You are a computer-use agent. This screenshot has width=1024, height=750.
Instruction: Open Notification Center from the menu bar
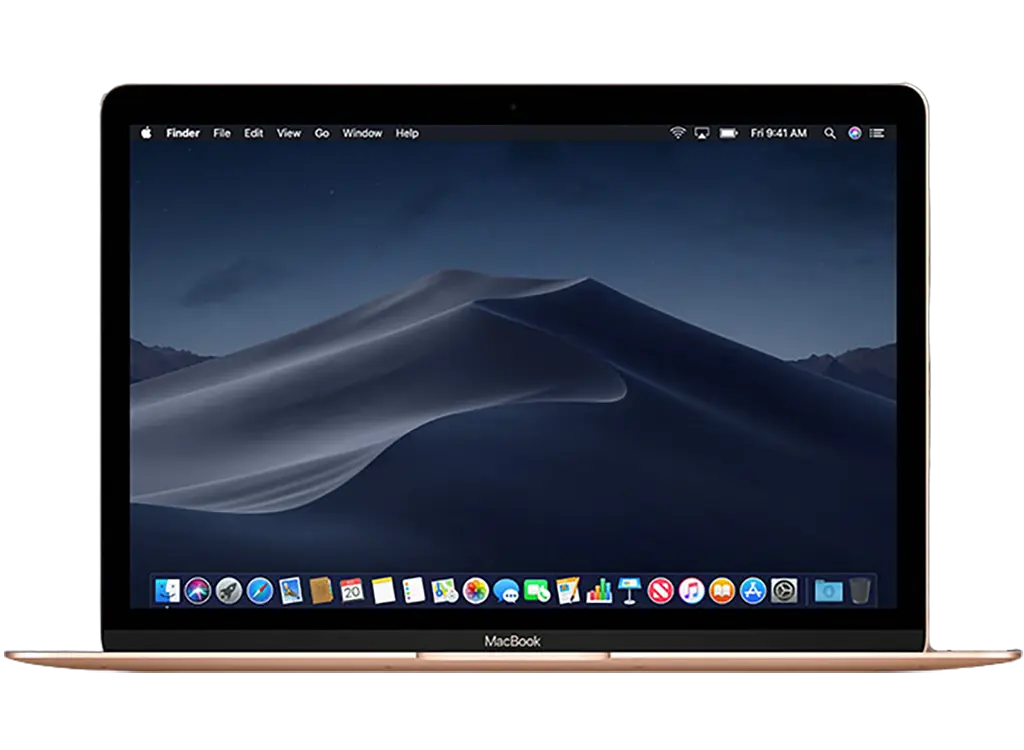point(876,132)
